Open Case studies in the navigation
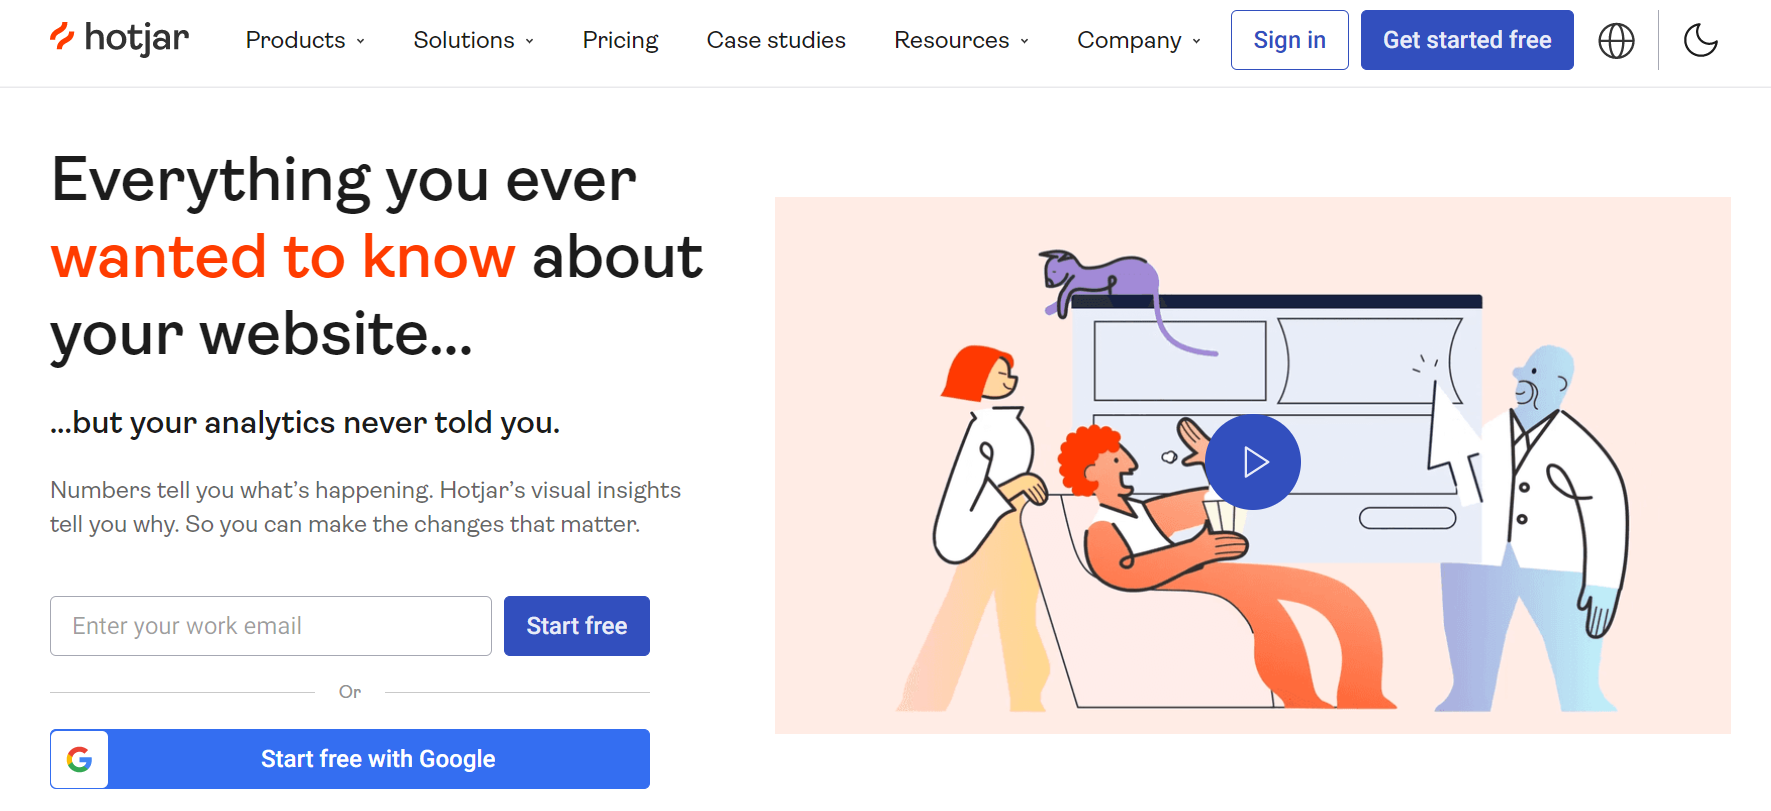 coord(776,40)
